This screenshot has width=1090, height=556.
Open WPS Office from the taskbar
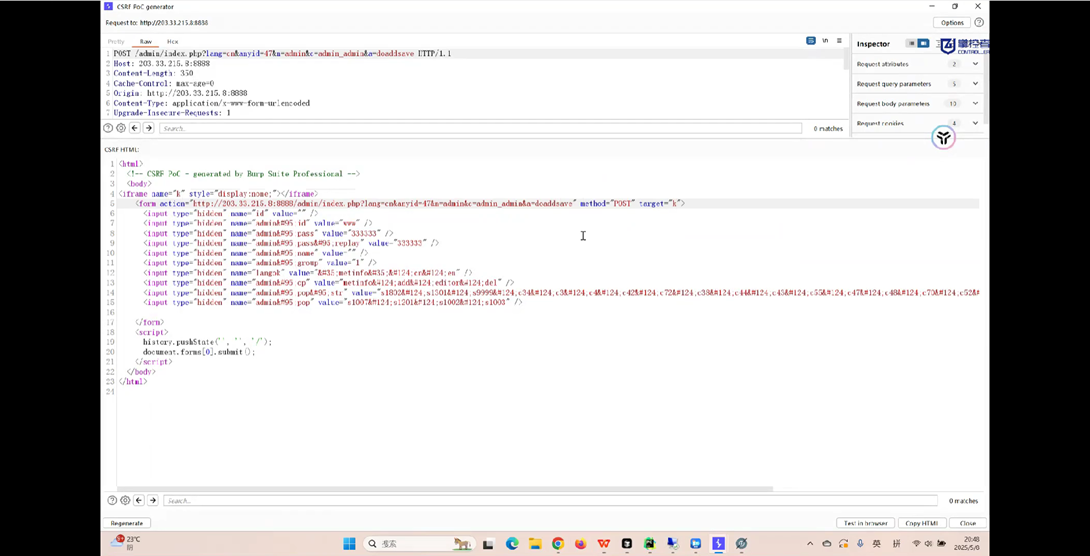coord(603,543)
